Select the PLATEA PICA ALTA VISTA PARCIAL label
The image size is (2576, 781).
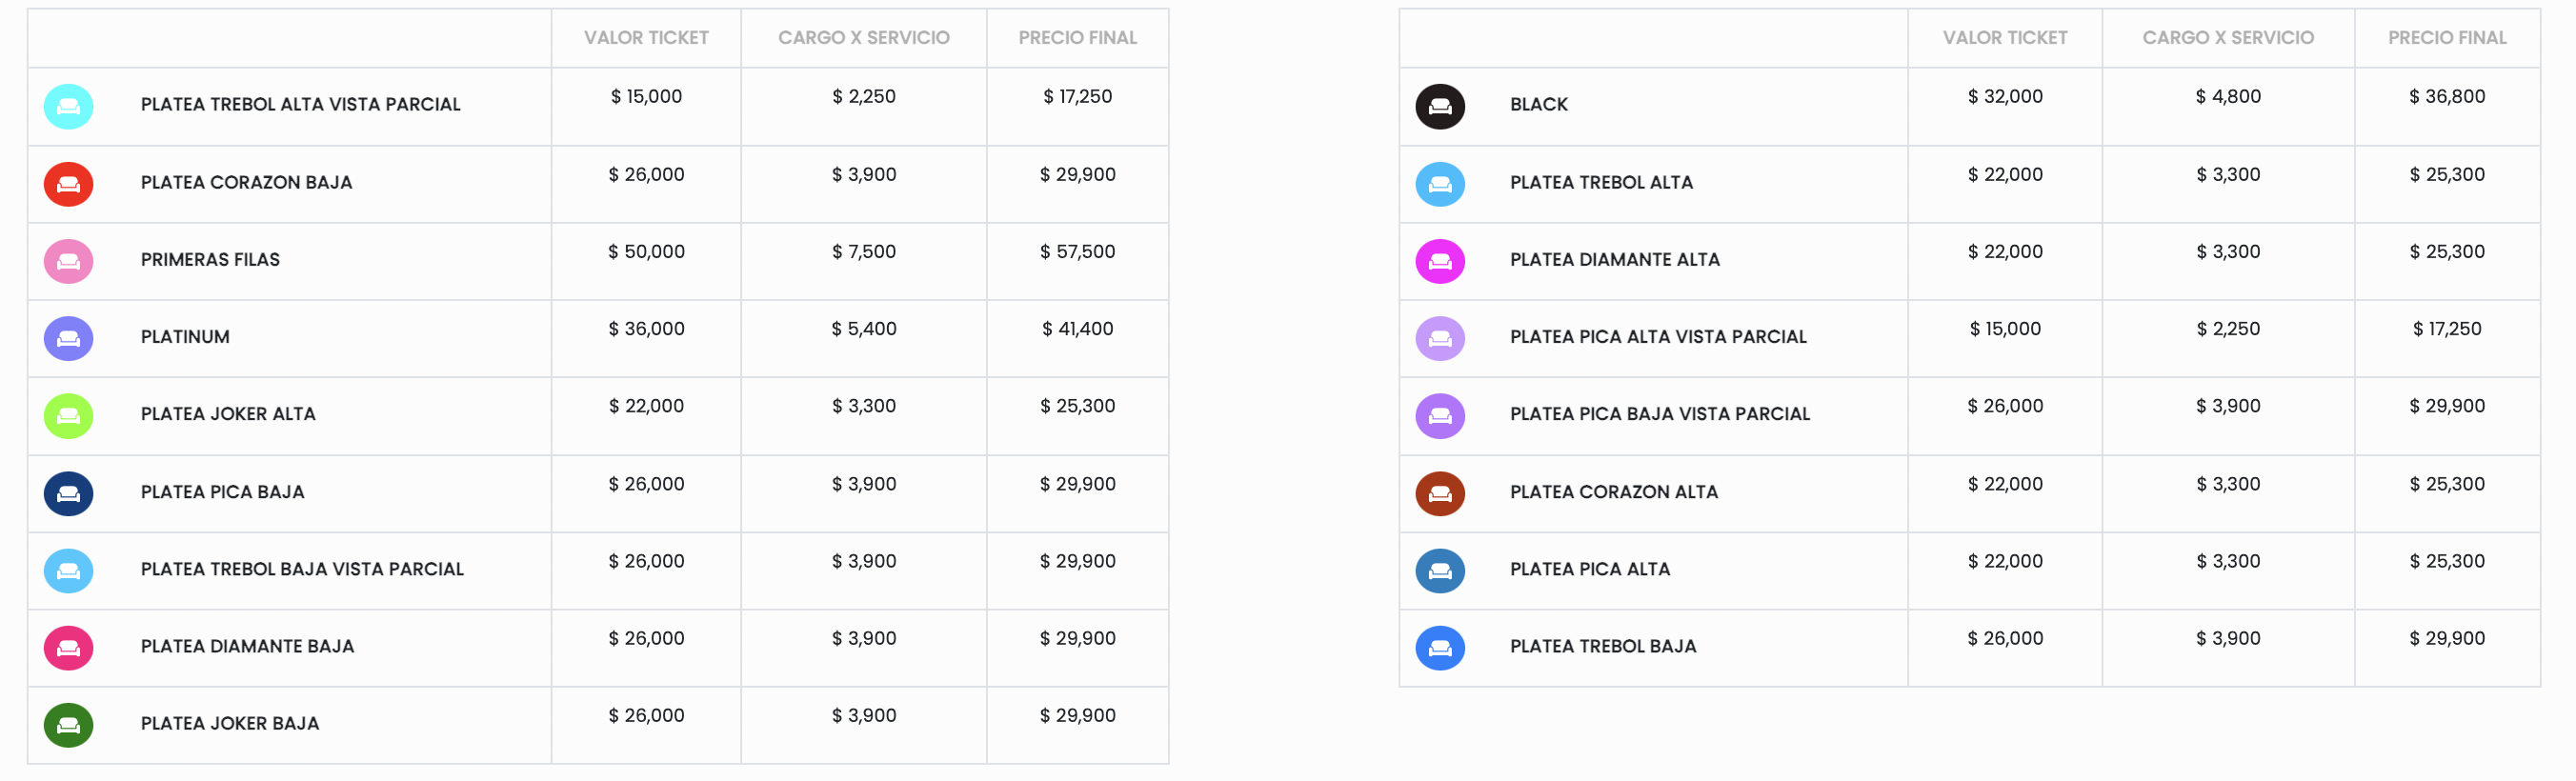pos(1658,337)
